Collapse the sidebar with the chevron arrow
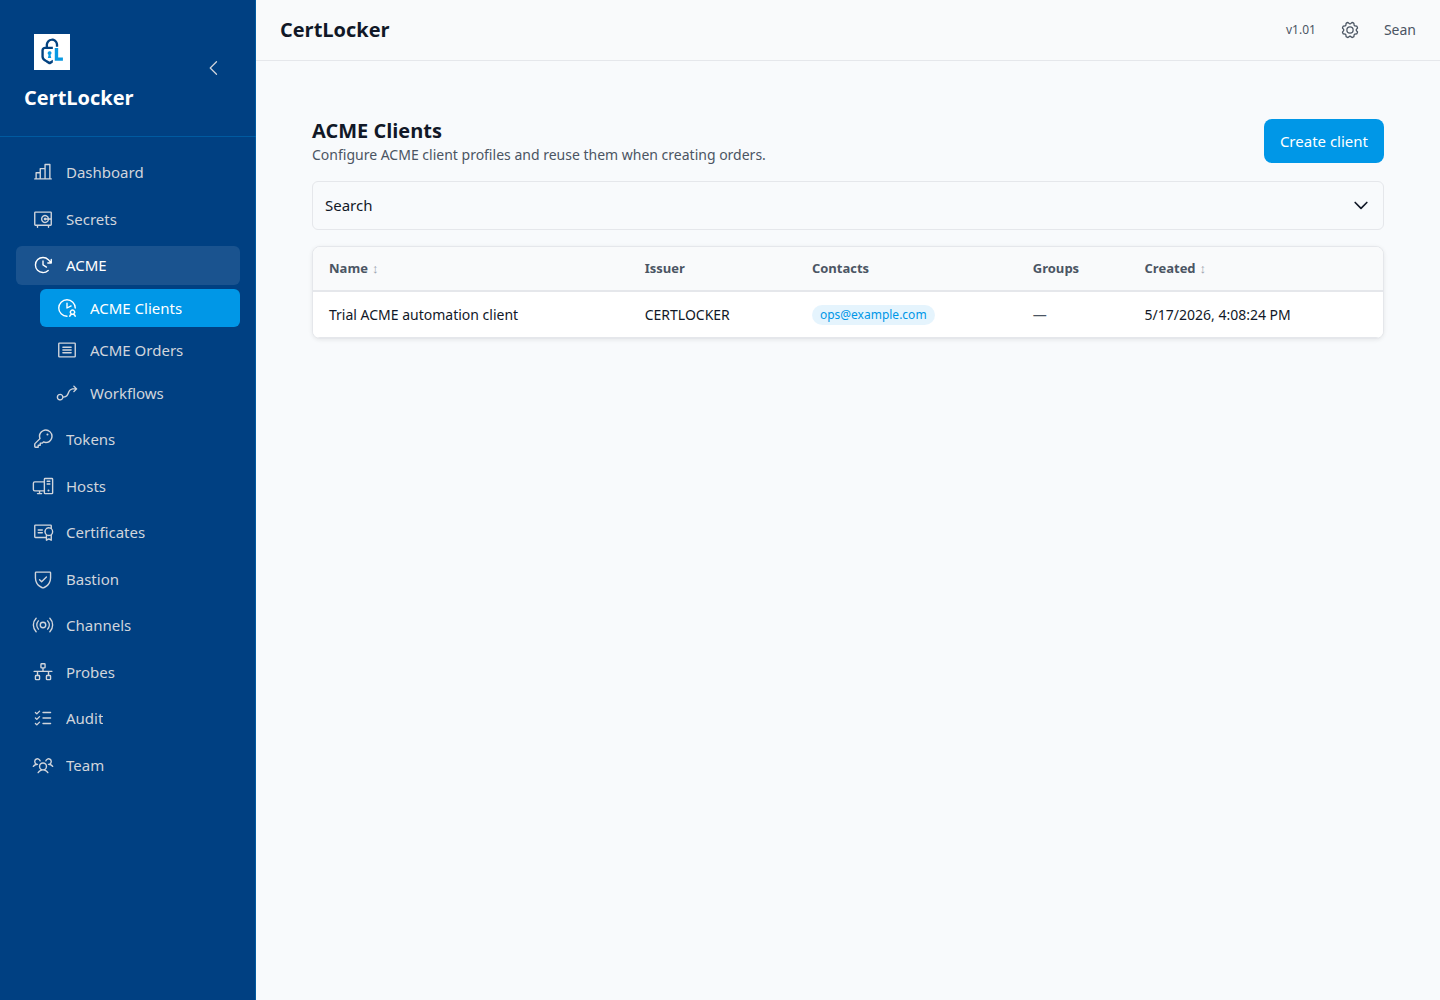1440x1000 pixels. click(x=213, y=68)
